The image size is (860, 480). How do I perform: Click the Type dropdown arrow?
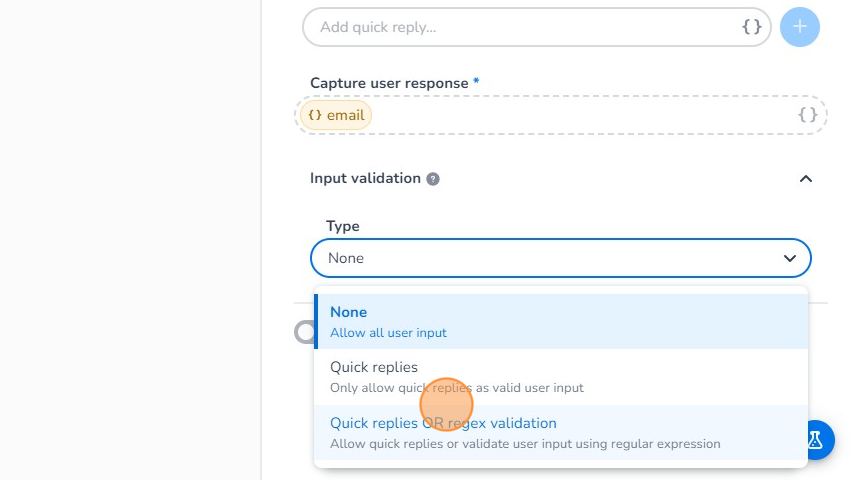coord(790,258)
